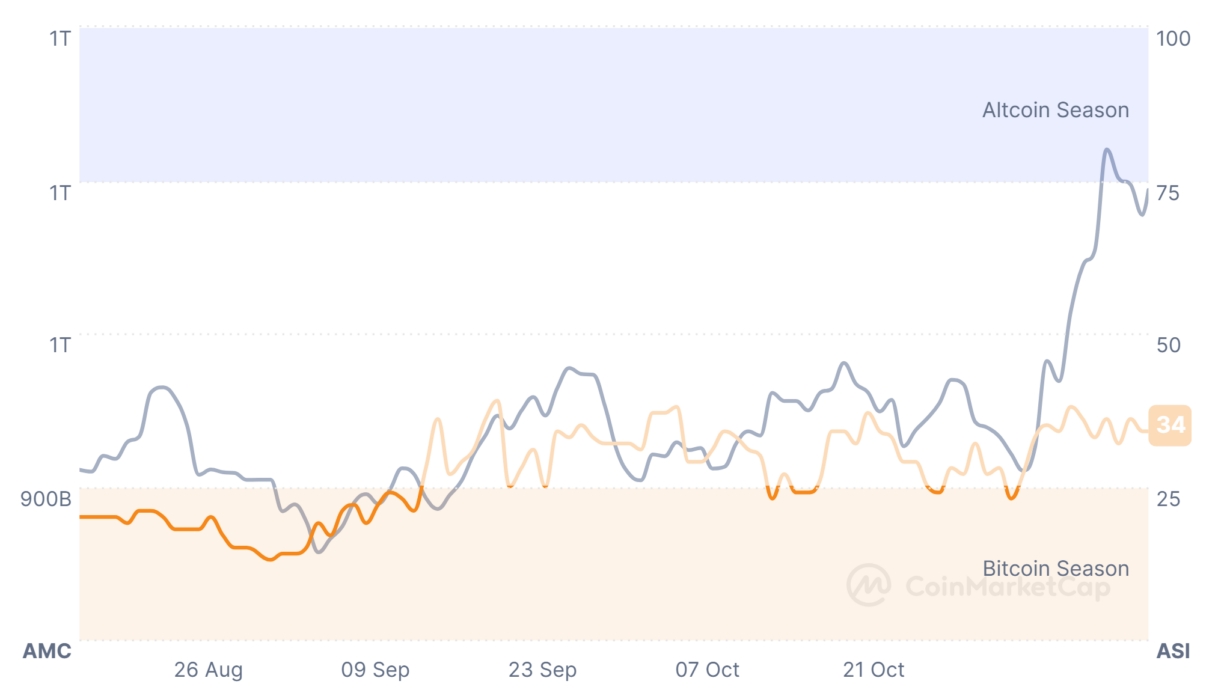Click the 75 threshold axis label

click(x=1168, y=192)
